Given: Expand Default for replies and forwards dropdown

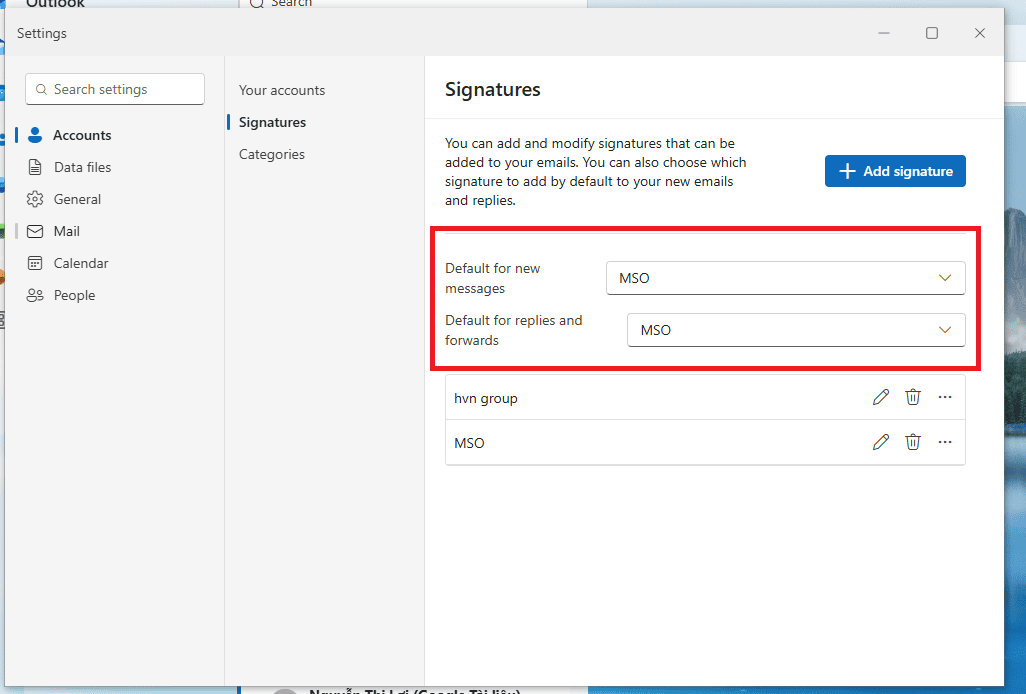Looking at the screenshot, I should (x=796, y=330).
